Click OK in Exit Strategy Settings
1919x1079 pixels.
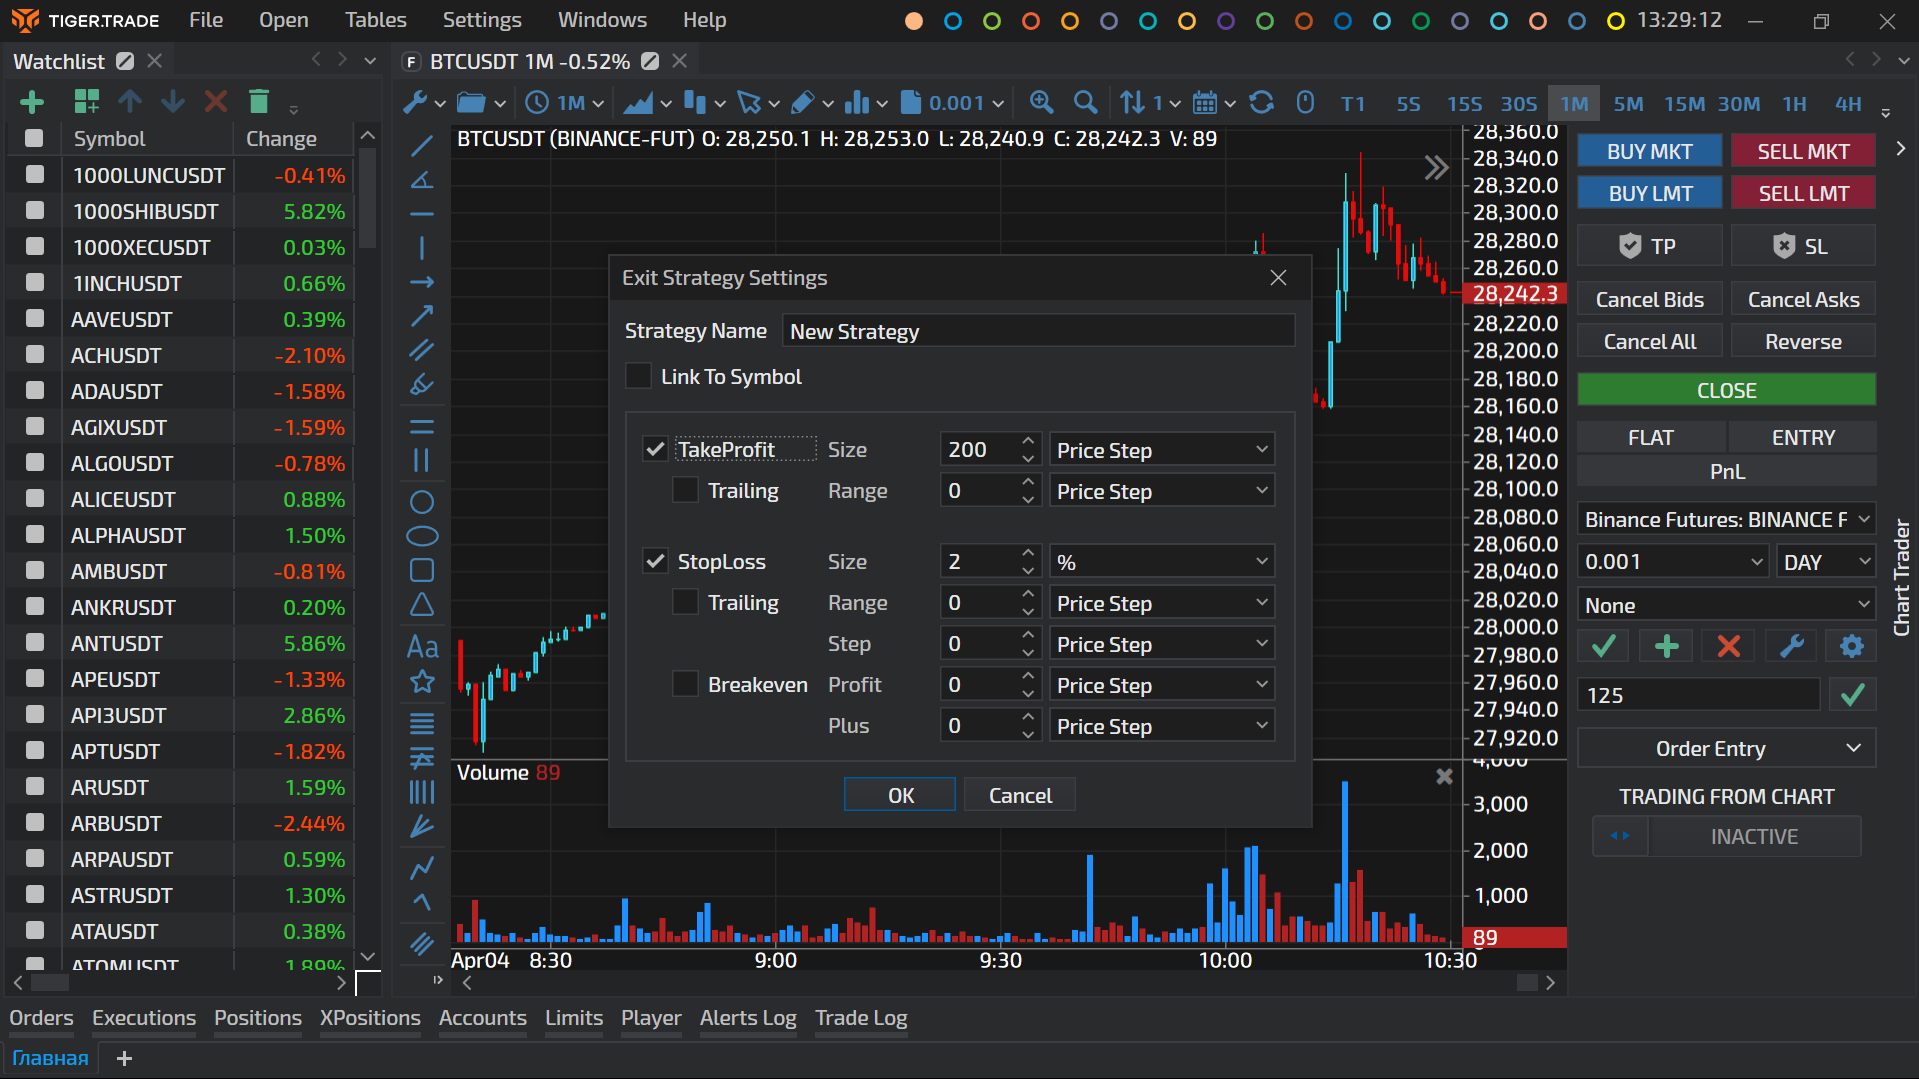[x=900, y=795]
